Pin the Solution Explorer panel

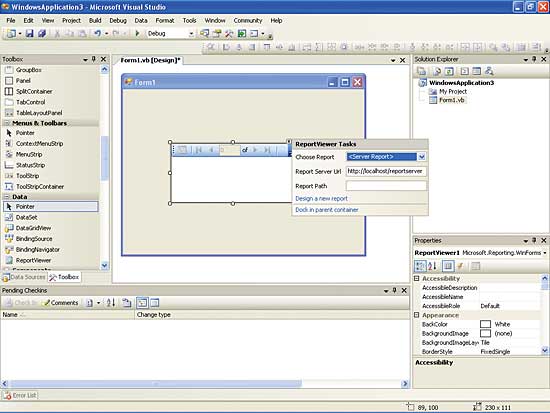[x=534, y=59]
